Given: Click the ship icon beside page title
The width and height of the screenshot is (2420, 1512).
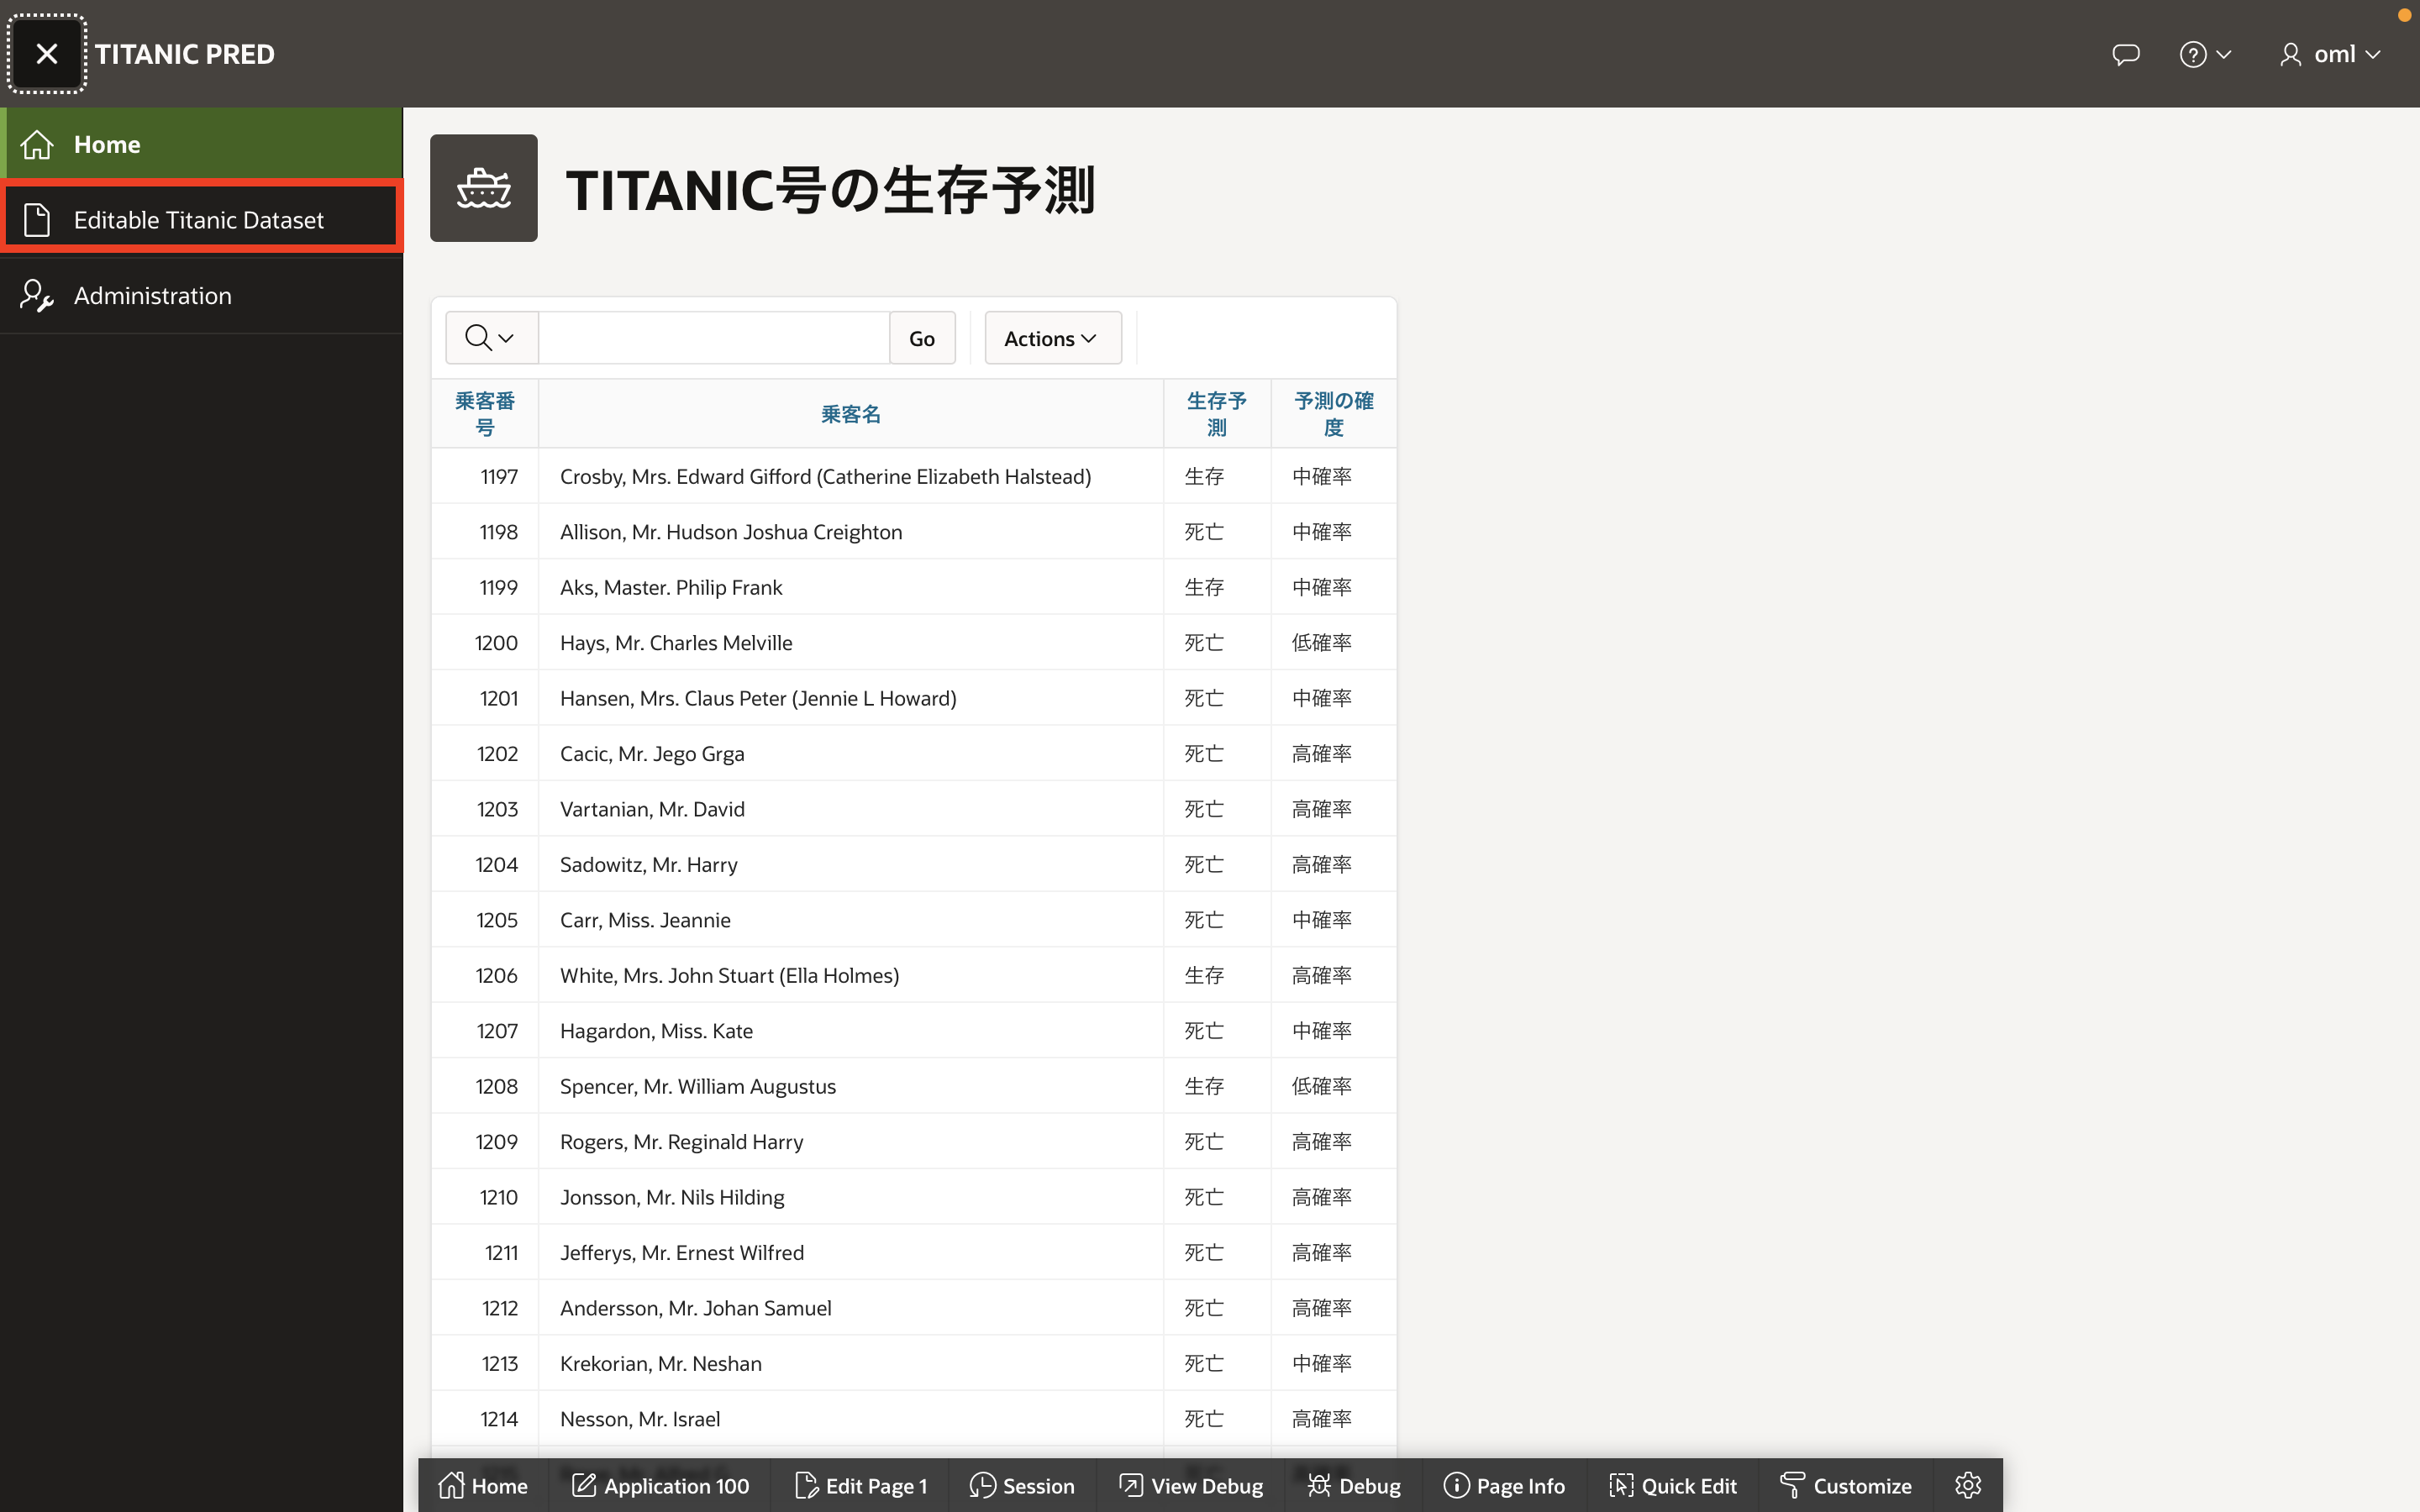Looking at the screenshot, I should click(484, 188).
